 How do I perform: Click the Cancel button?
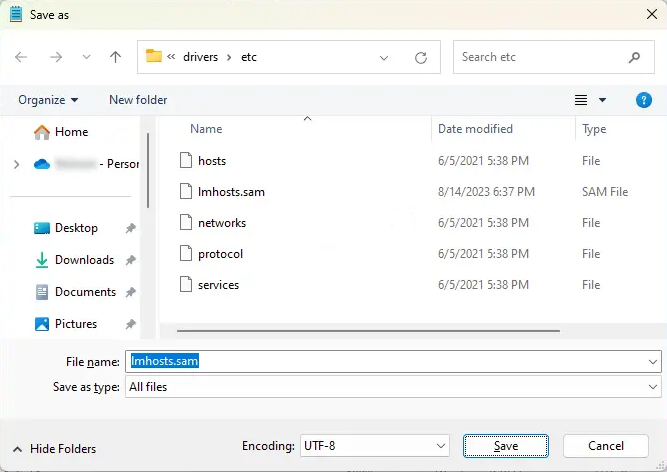[606, 446]
